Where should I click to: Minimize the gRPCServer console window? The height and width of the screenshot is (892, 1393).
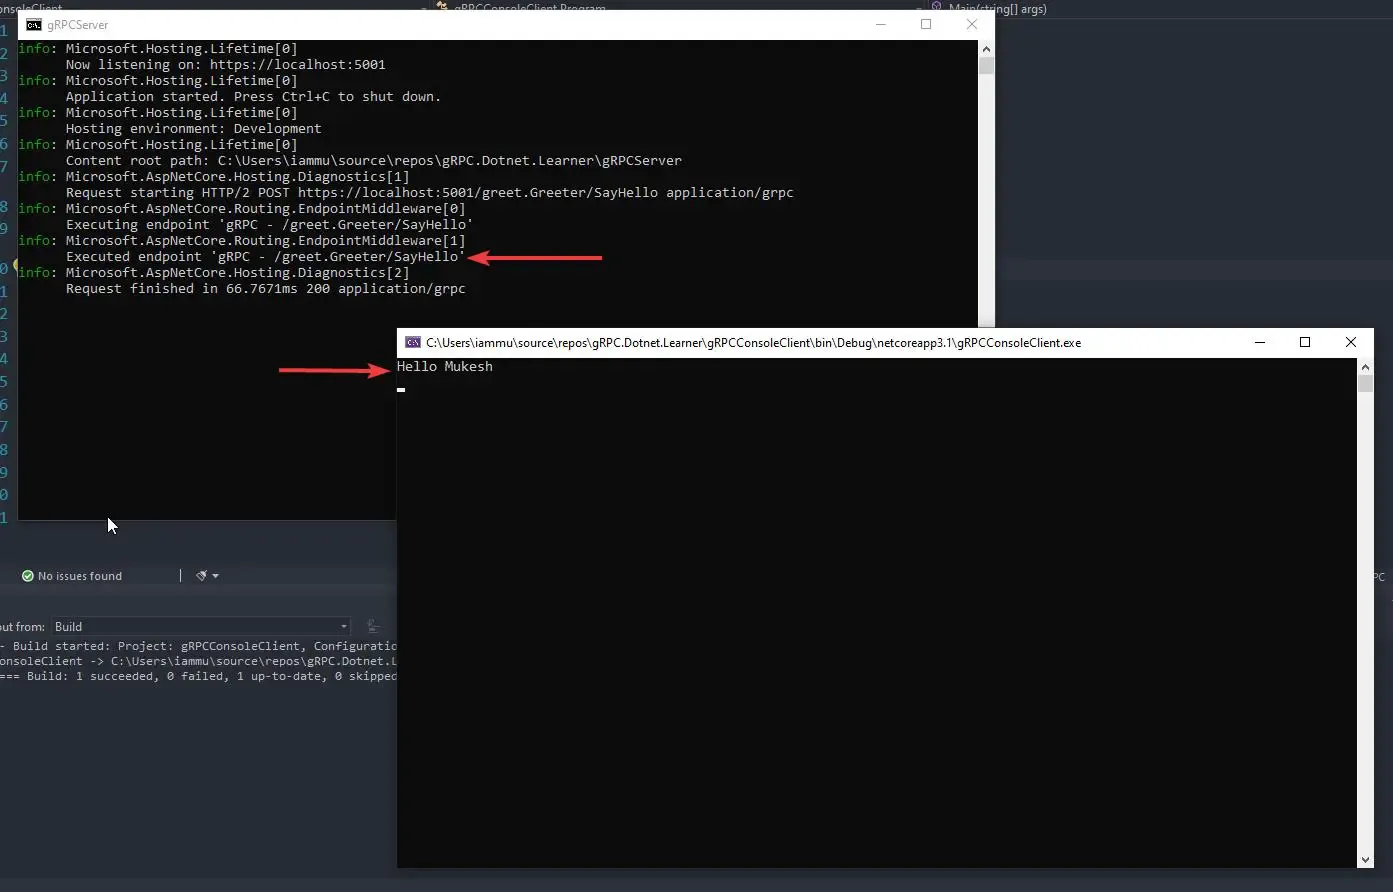click(880, 24)
